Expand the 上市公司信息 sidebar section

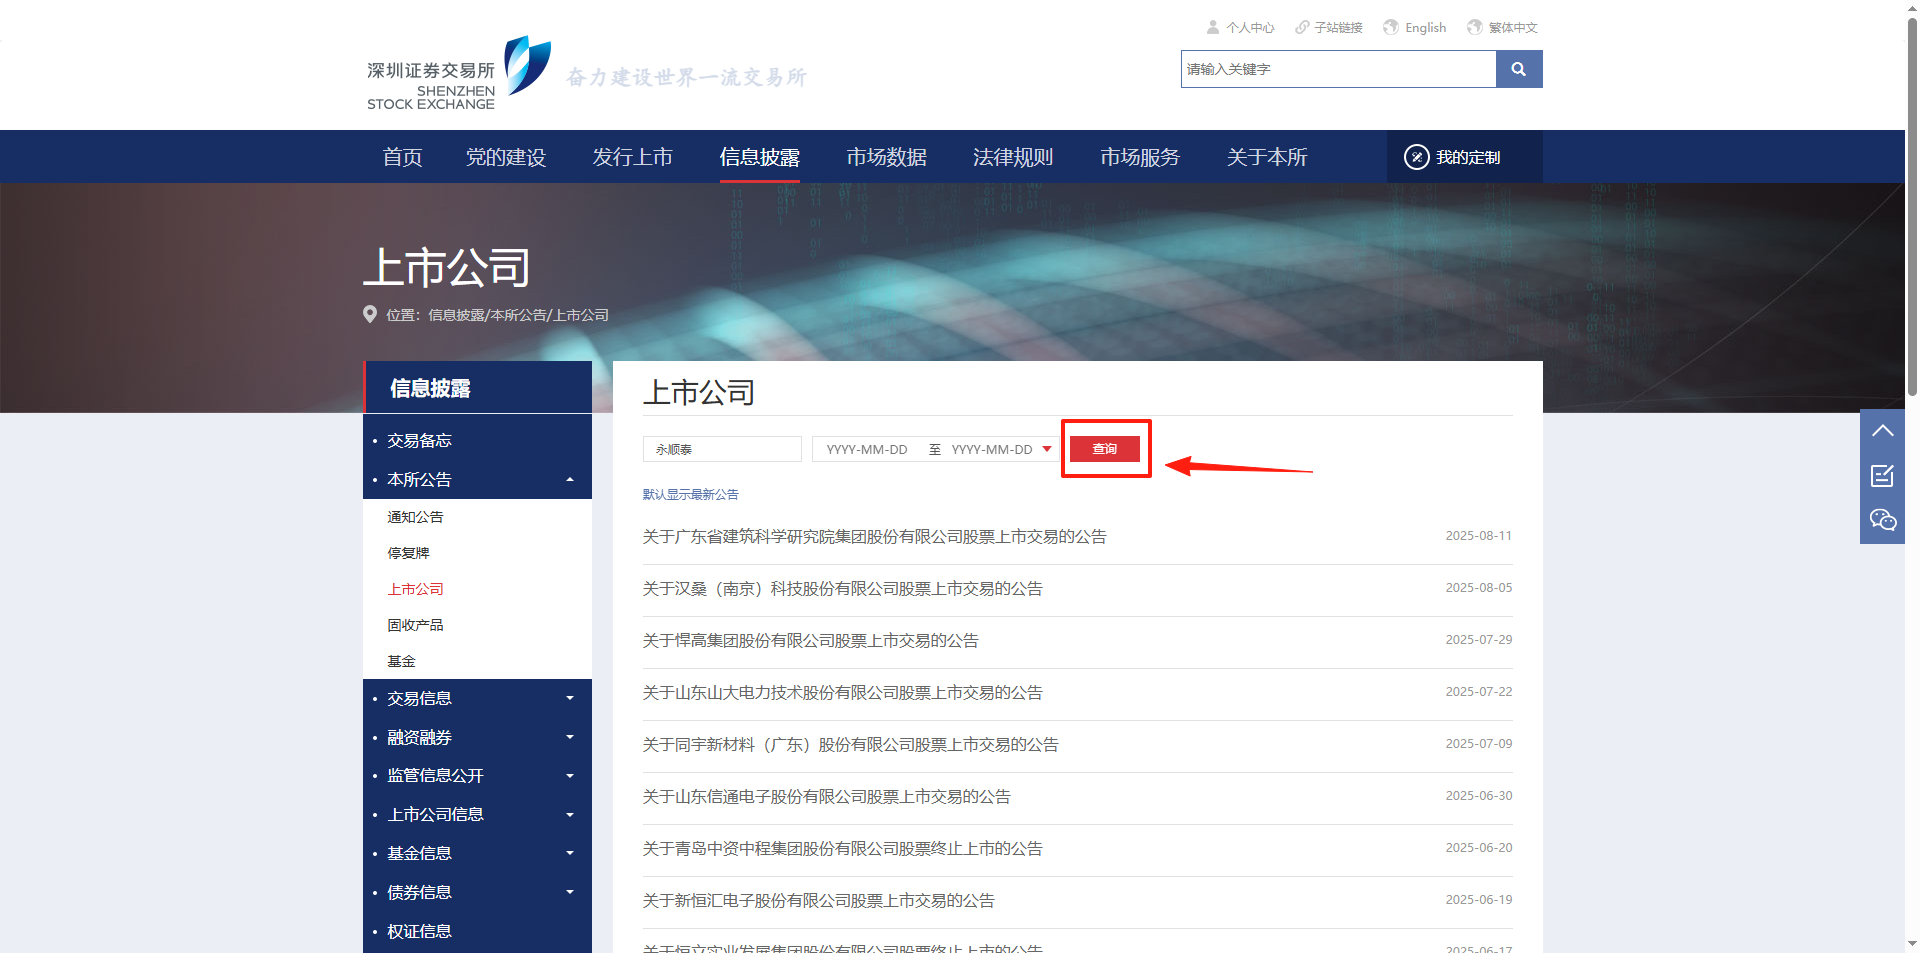click(570, 815)
